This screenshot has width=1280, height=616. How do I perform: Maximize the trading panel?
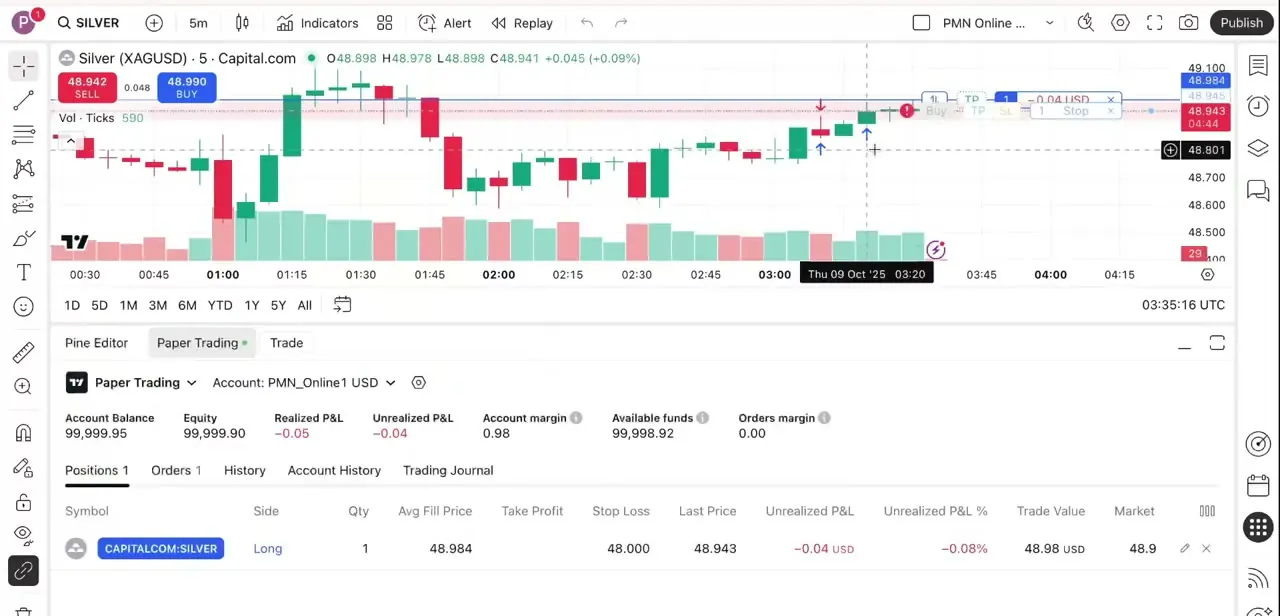coord(1217,344)
